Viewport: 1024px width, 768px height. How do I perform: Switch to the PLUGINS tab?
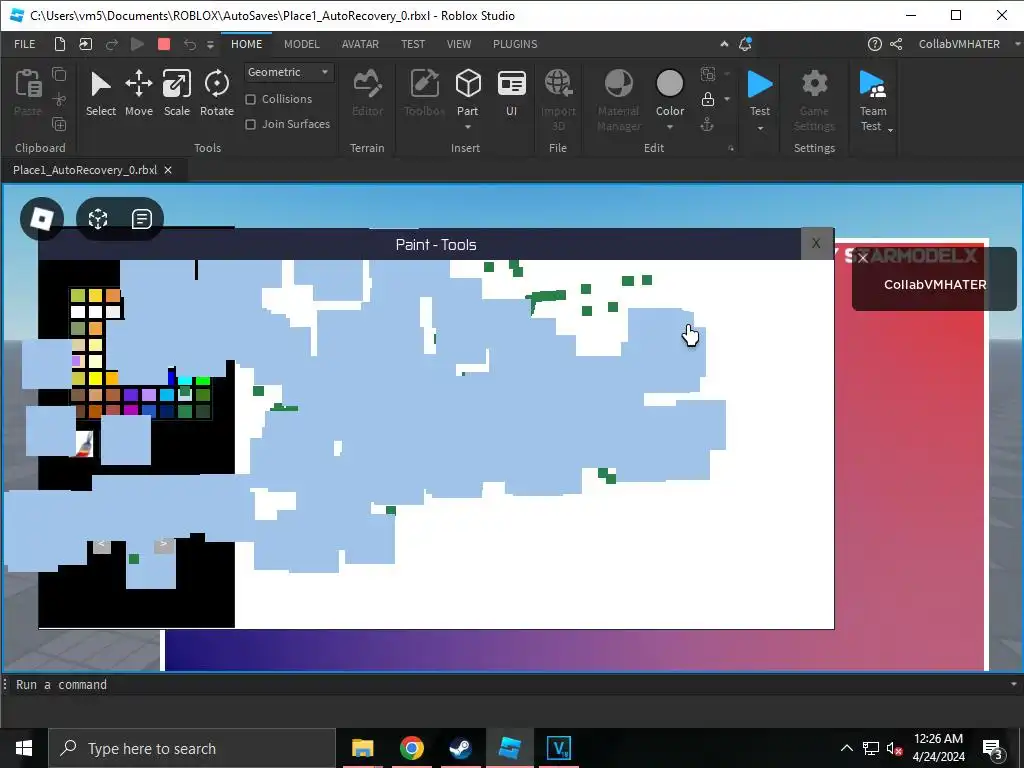point(515,44)
